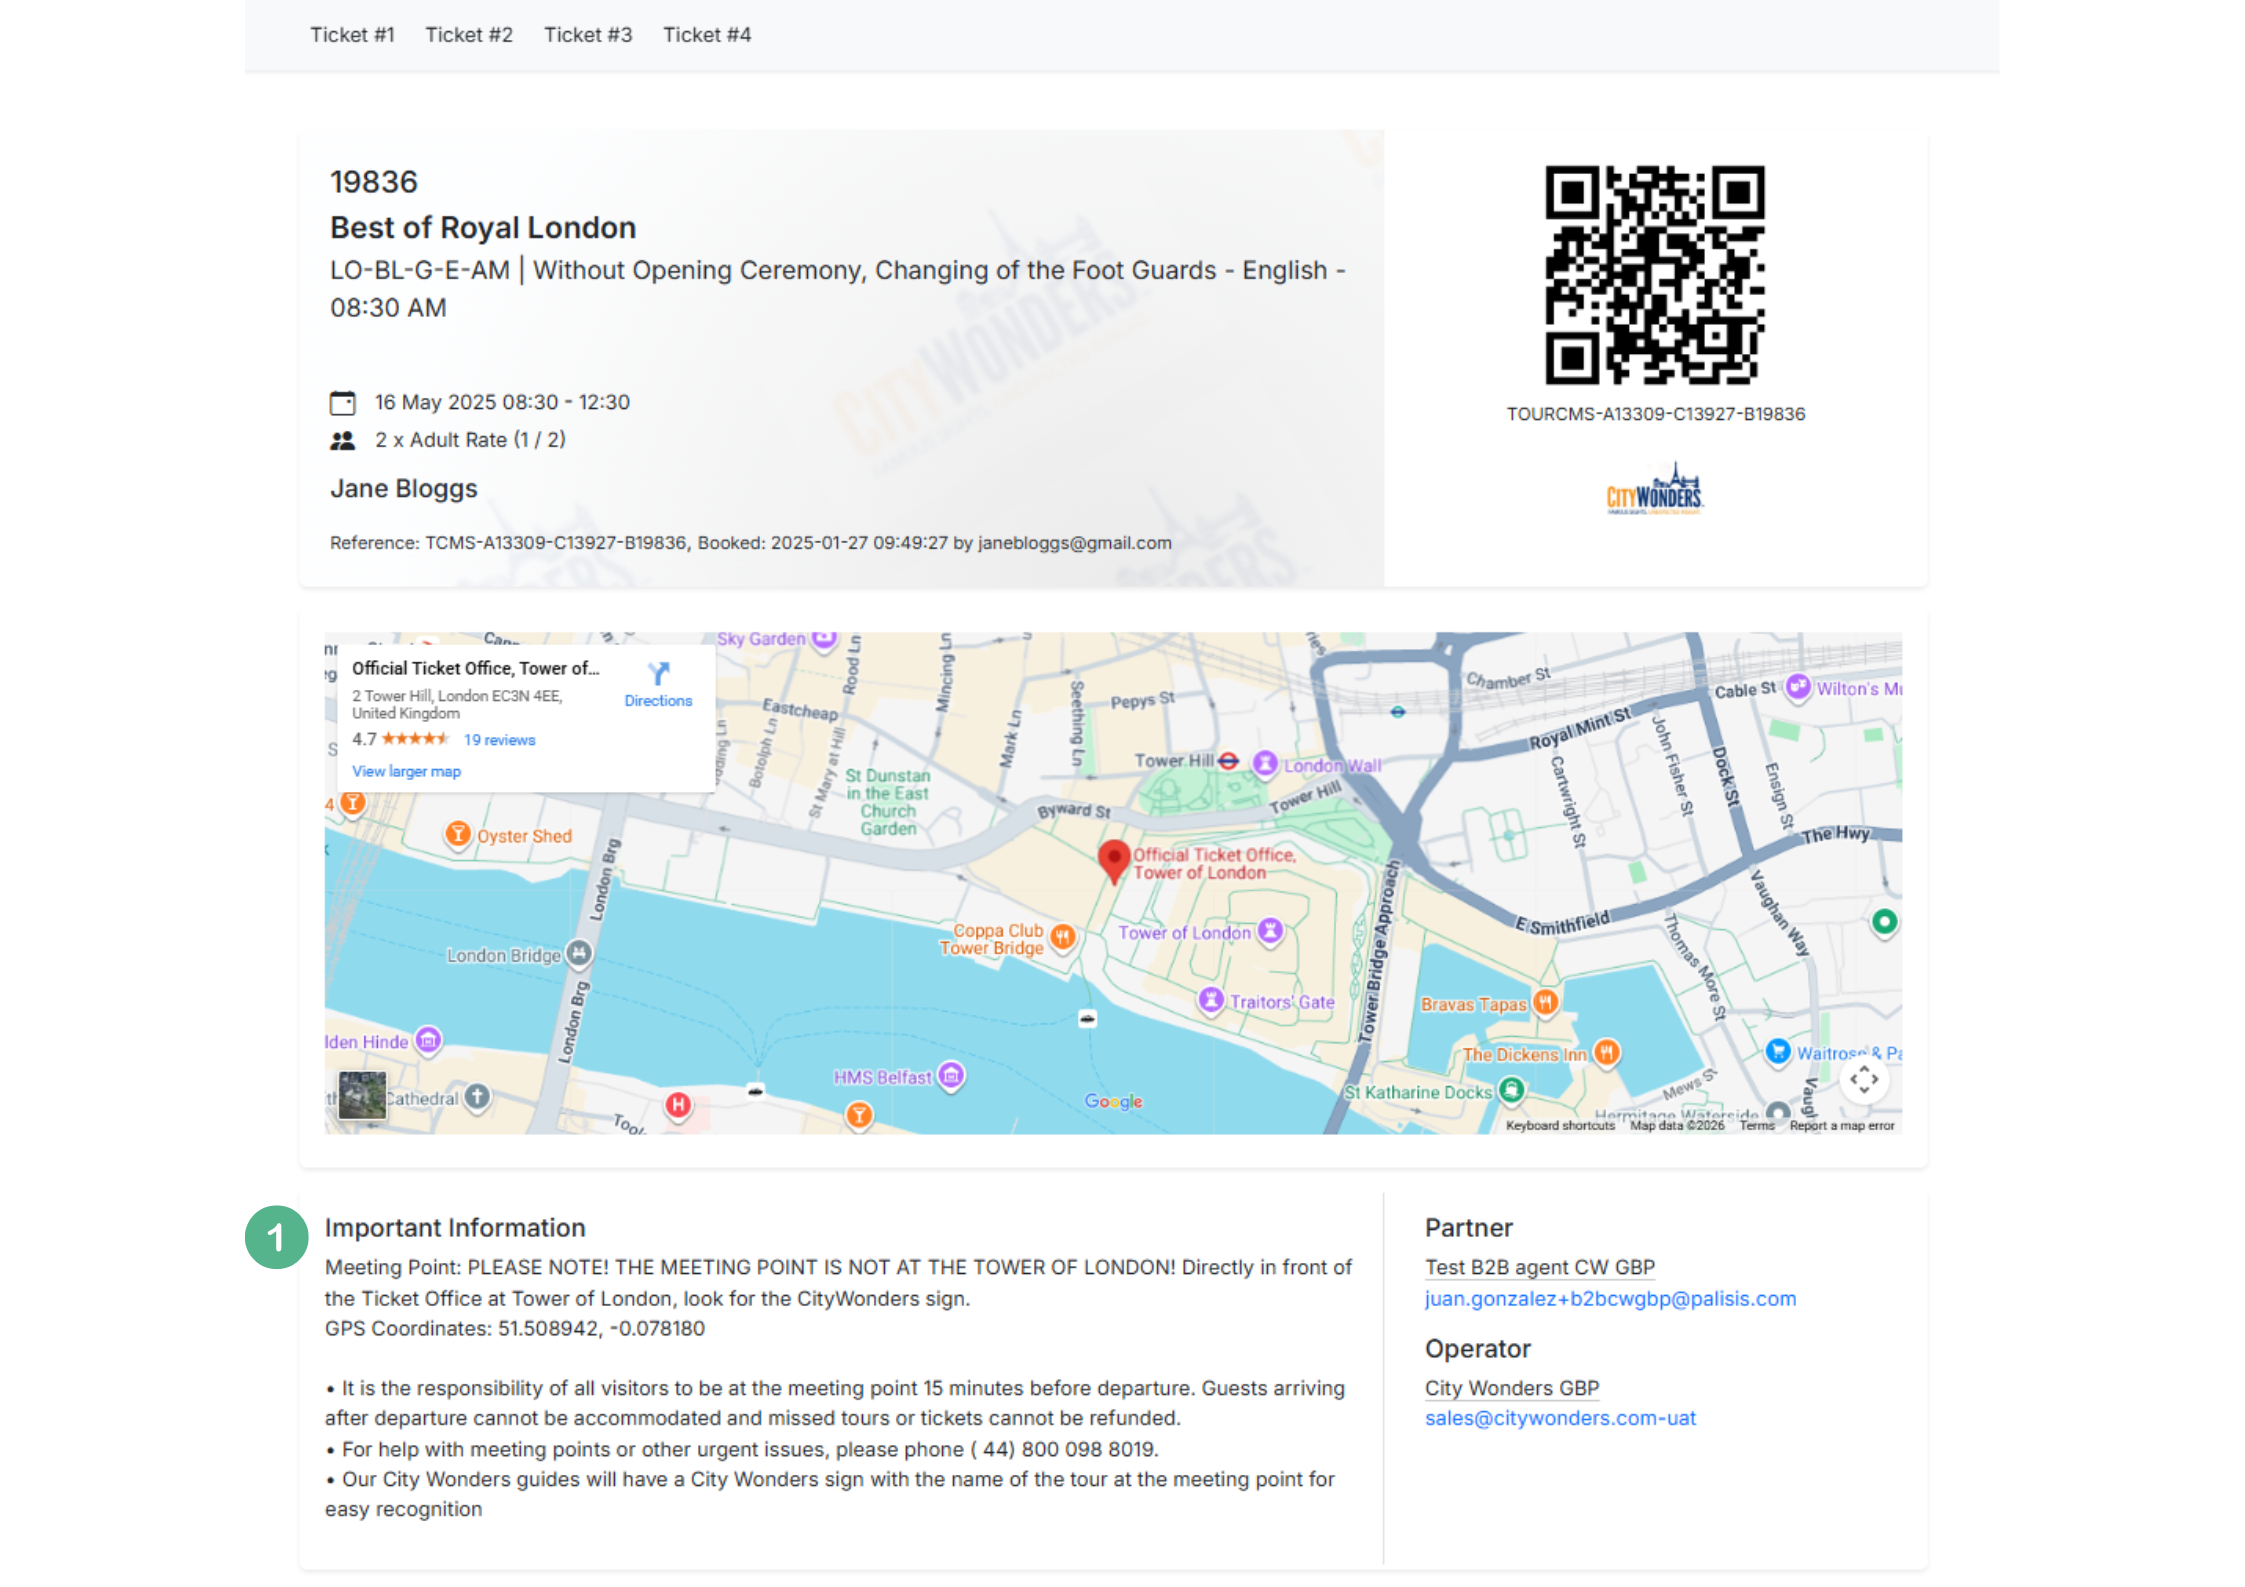The width and height of the screenshot is (2245, 1587).
Task: Open map Terms link
Action: coord(1757,1125)
